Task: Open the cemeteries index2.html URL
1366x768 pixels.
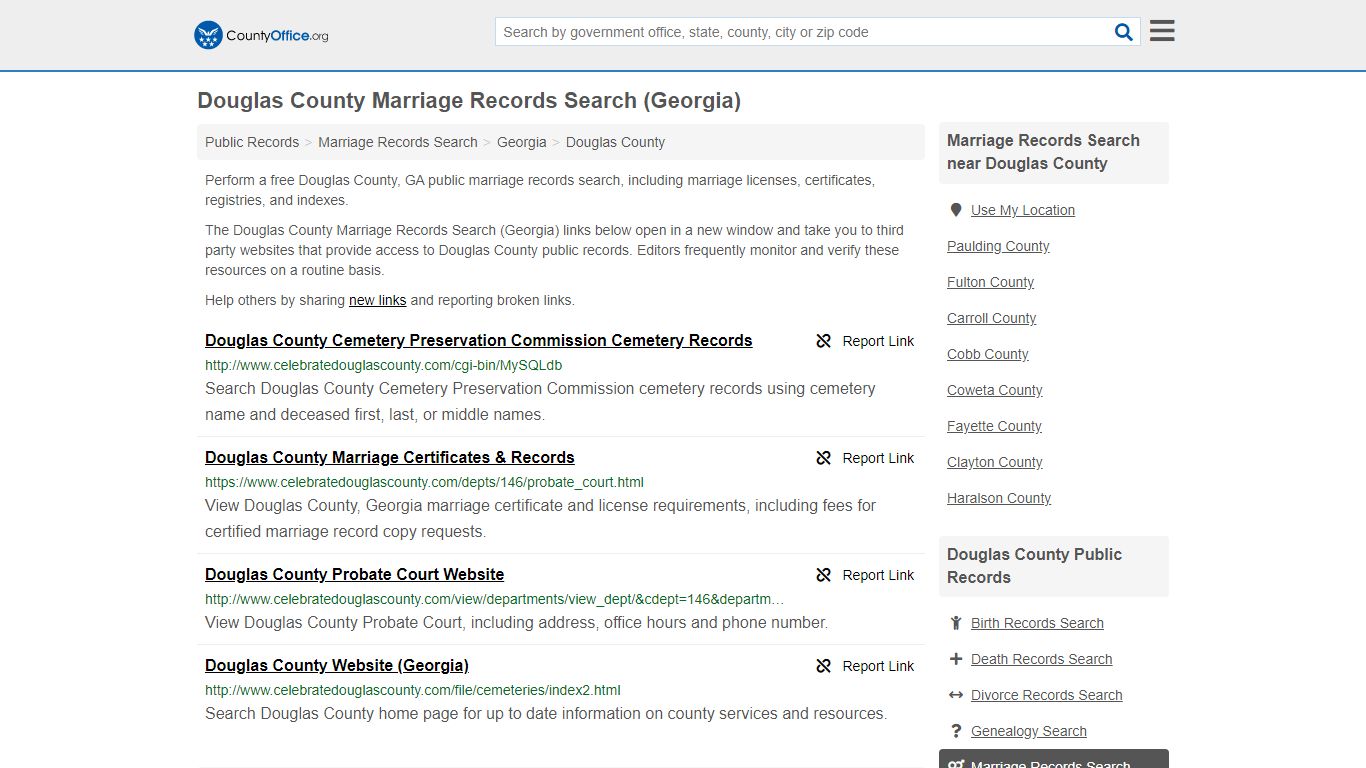Action: (413, 690)
